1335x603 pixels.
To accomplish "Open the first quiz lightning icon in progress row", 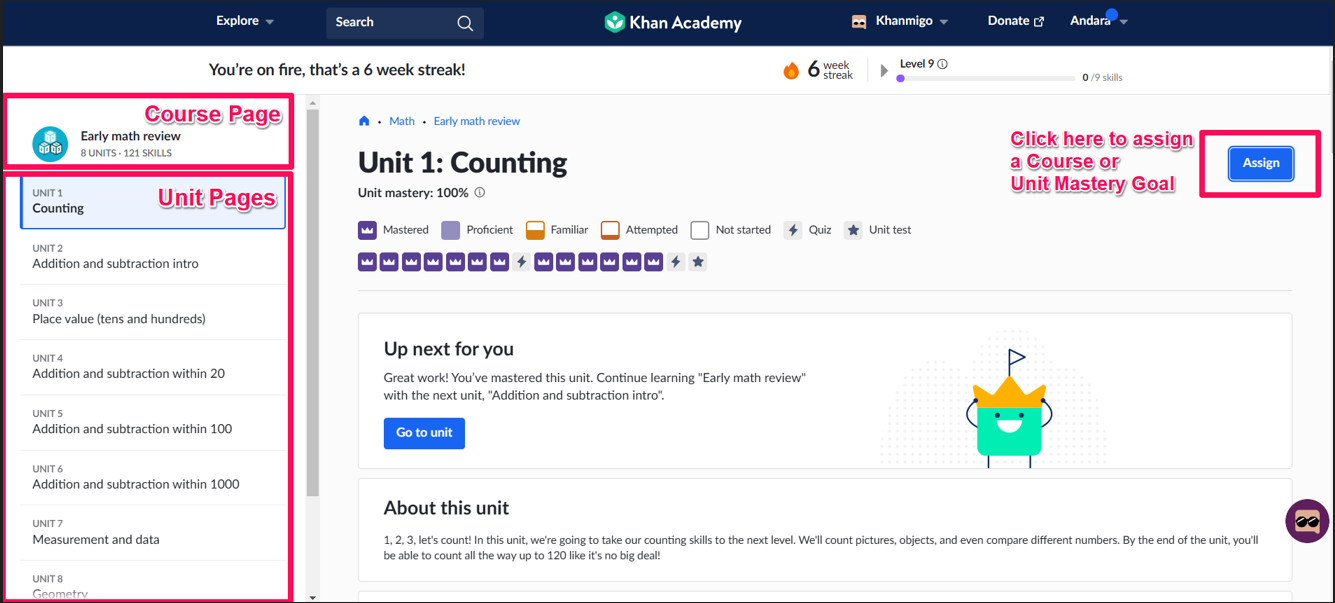I will pos(521,262).
